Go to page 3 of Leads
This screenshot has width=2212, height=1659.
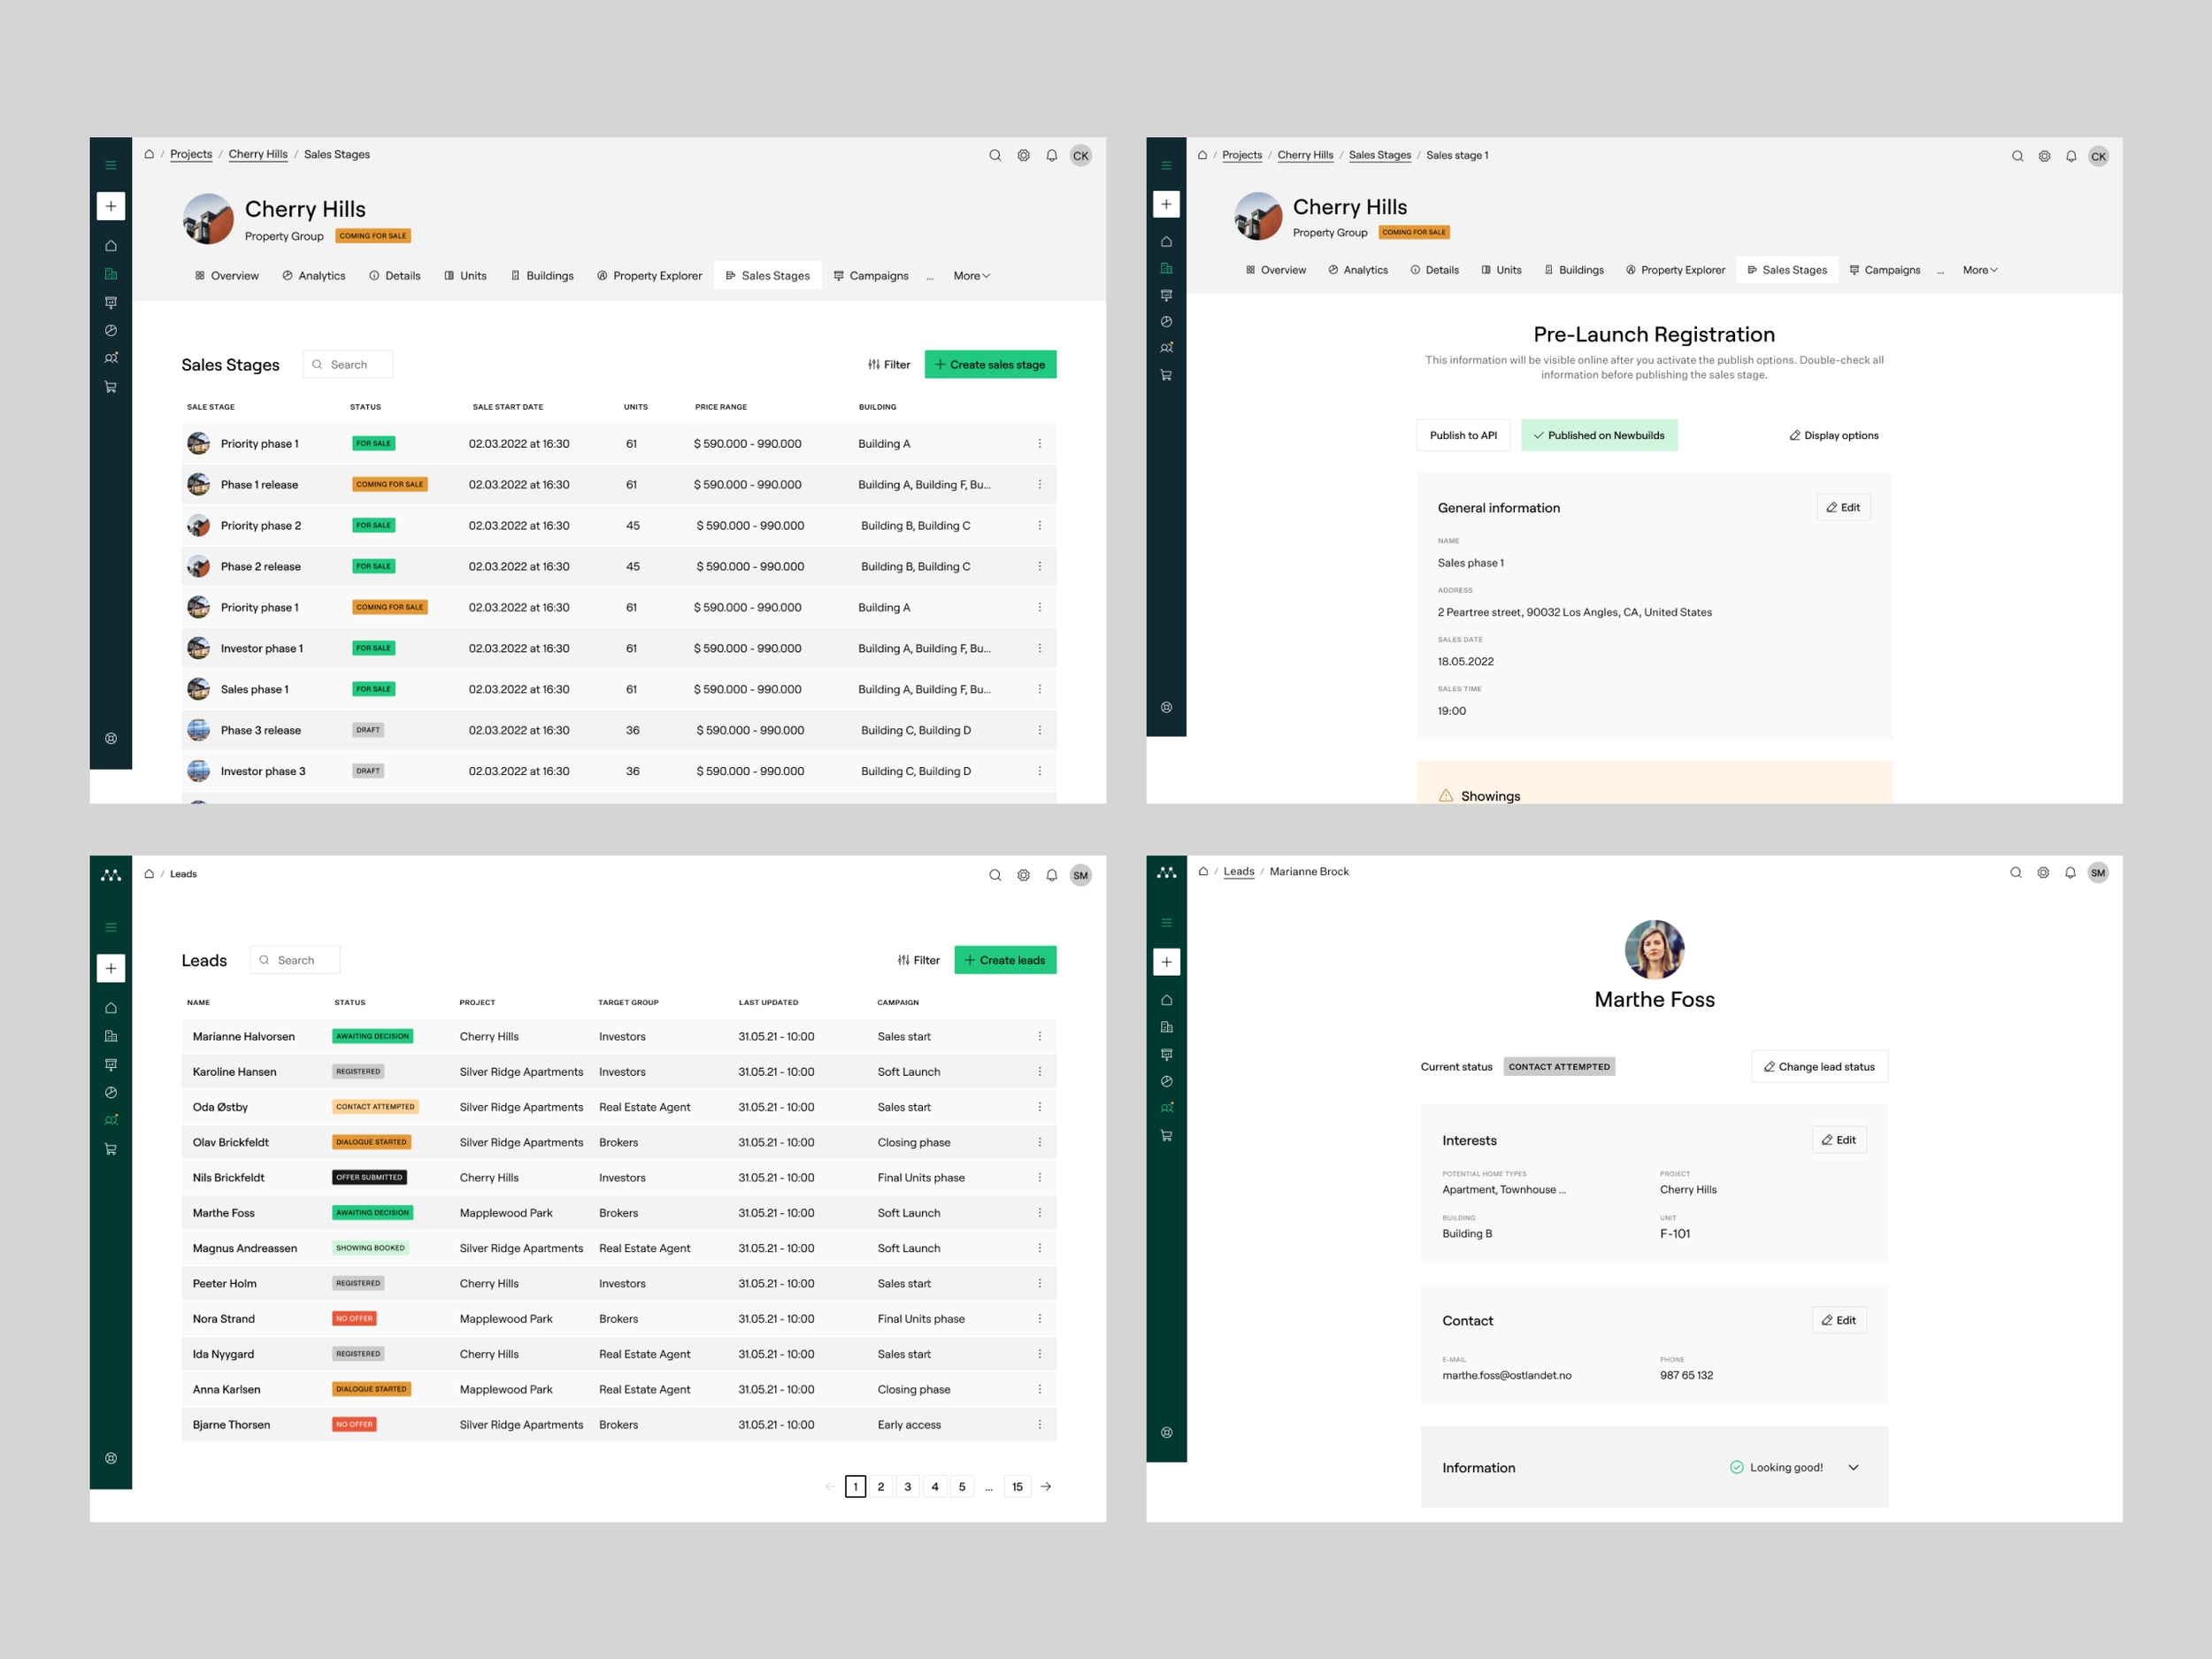tap(907, 1486)
